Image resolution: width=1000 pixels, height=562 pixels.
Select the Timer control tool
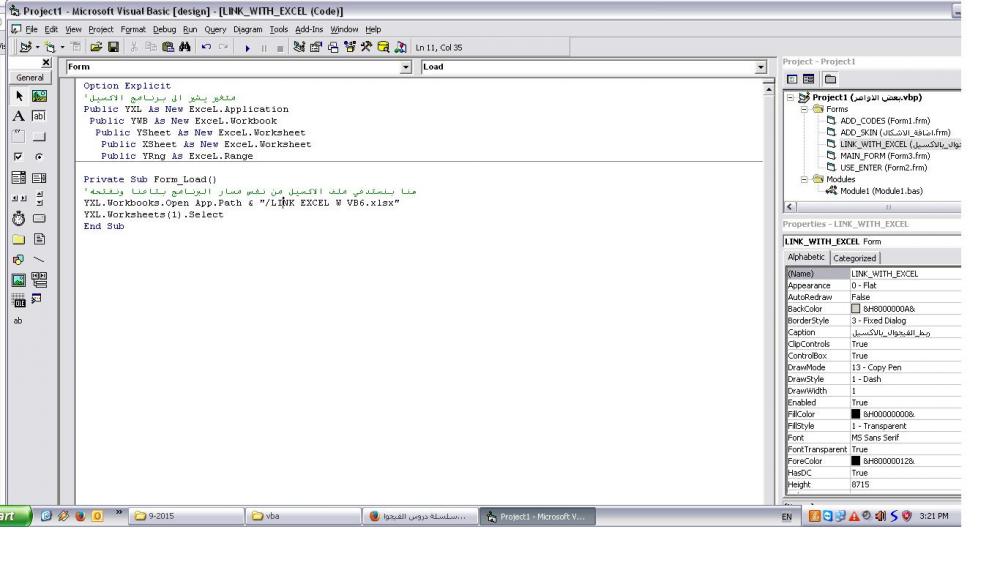[18, 219]
